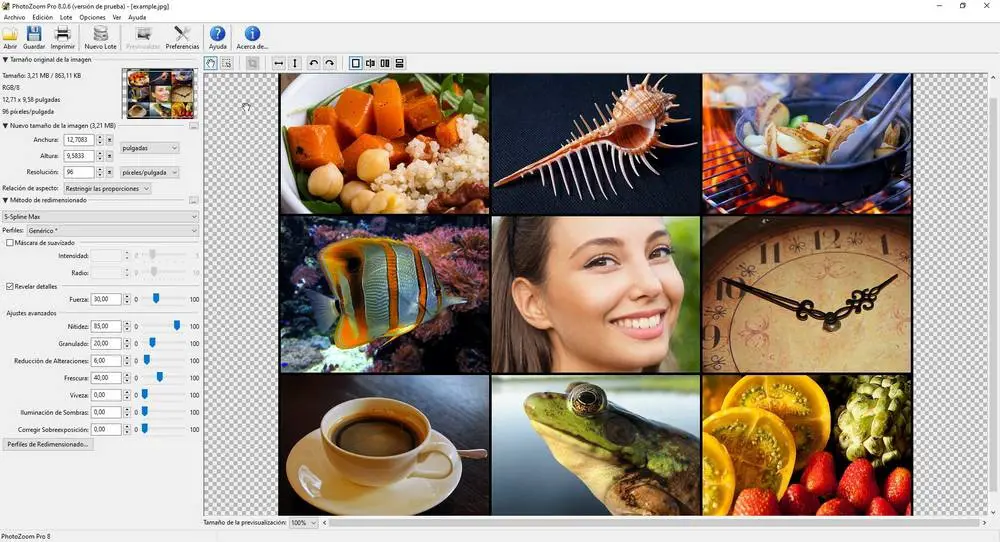
Task: Open the Edición menu
Action: (x=43, y=18)
